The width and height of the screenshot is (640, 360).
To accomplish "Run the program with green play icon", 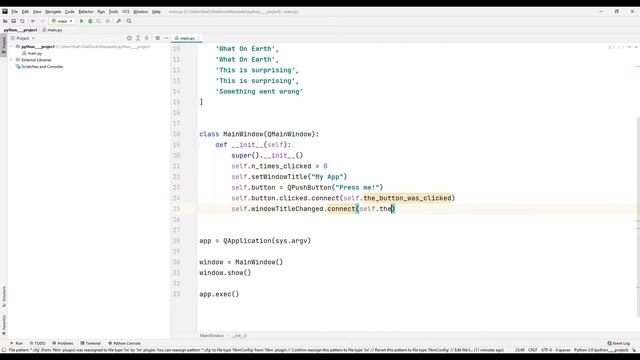I will (x=81, y=21).
